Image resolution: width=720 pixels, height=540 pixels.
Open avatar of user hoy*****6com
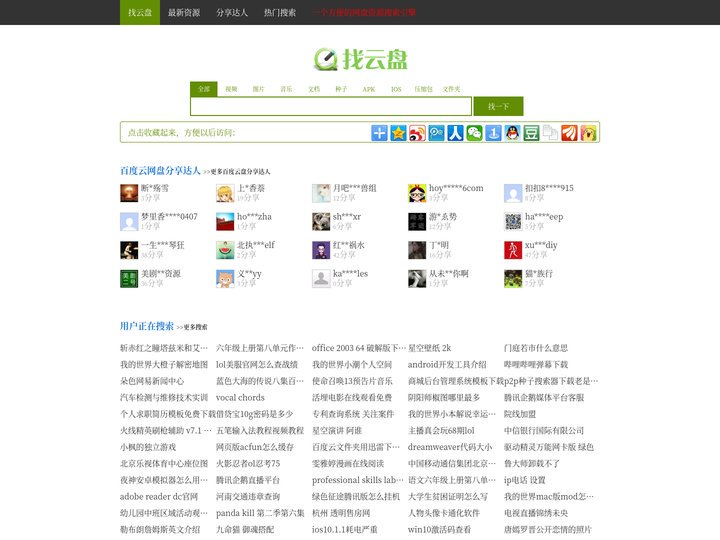pyautogui.click(x=417, y=193)
